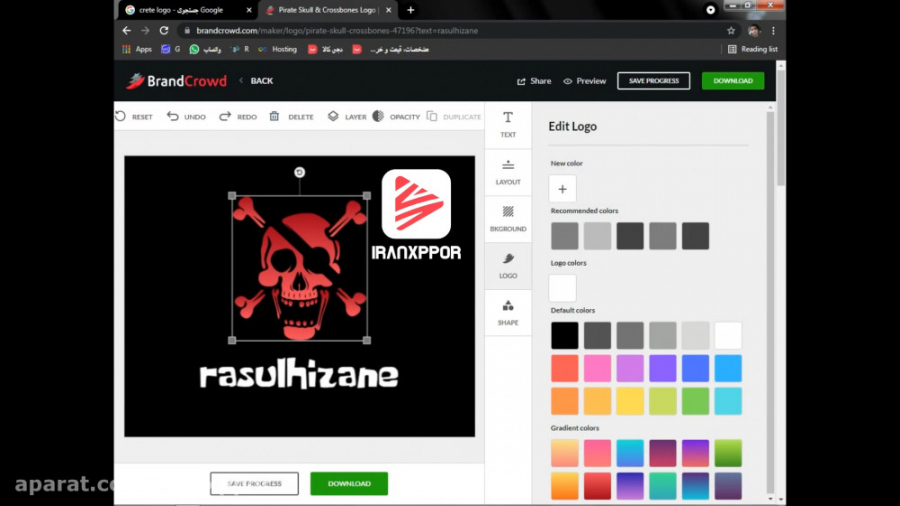Reset the logo design
Viewport: 900px width, 506px height.
[x=121, y=116]
